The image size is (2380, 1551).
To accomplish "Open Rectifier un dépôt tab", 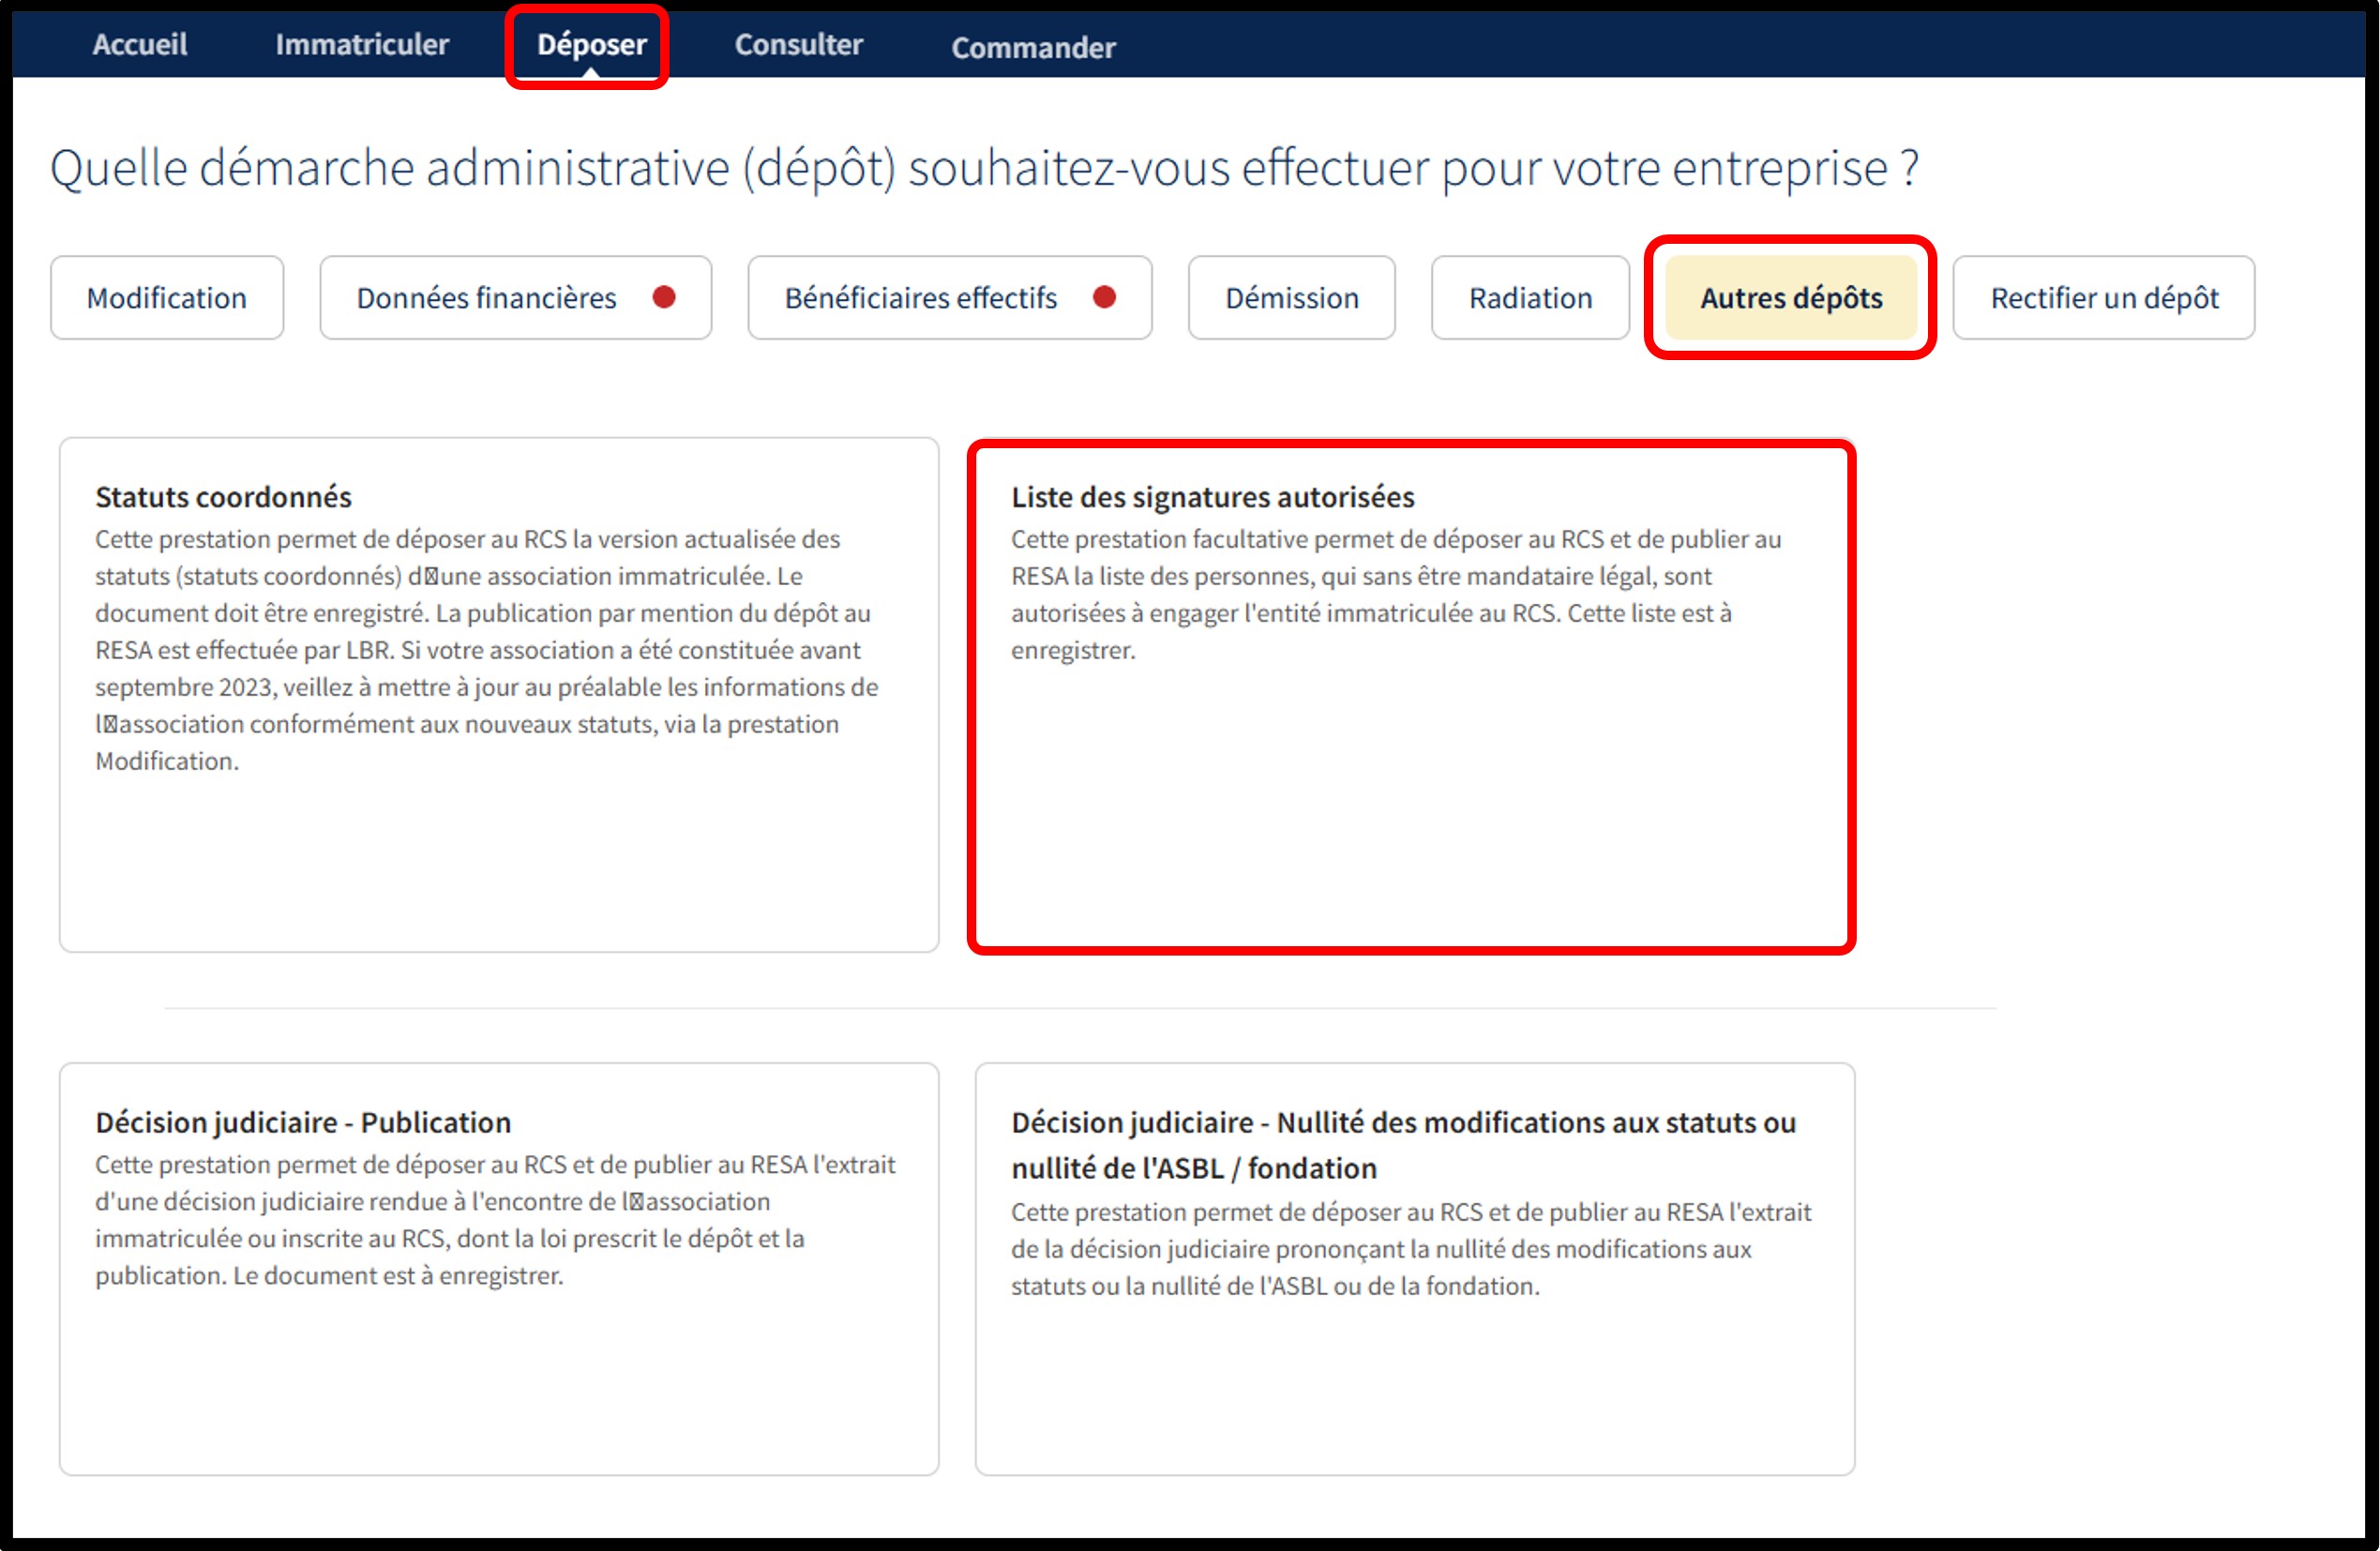I will (x=2103, y=298).
